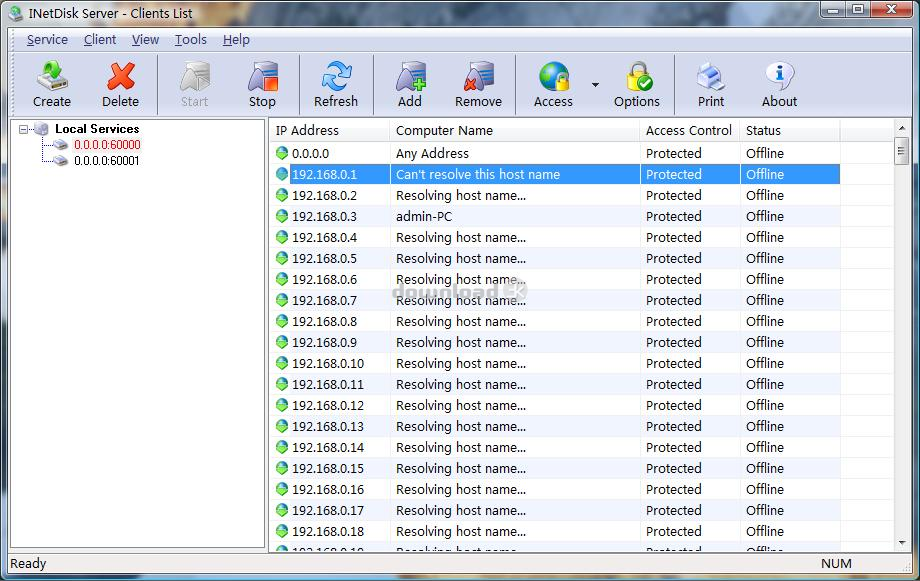Click Offline status in the 192.168.0.10 row
Screen dimensions: 920x581
[x=765, y=363]
